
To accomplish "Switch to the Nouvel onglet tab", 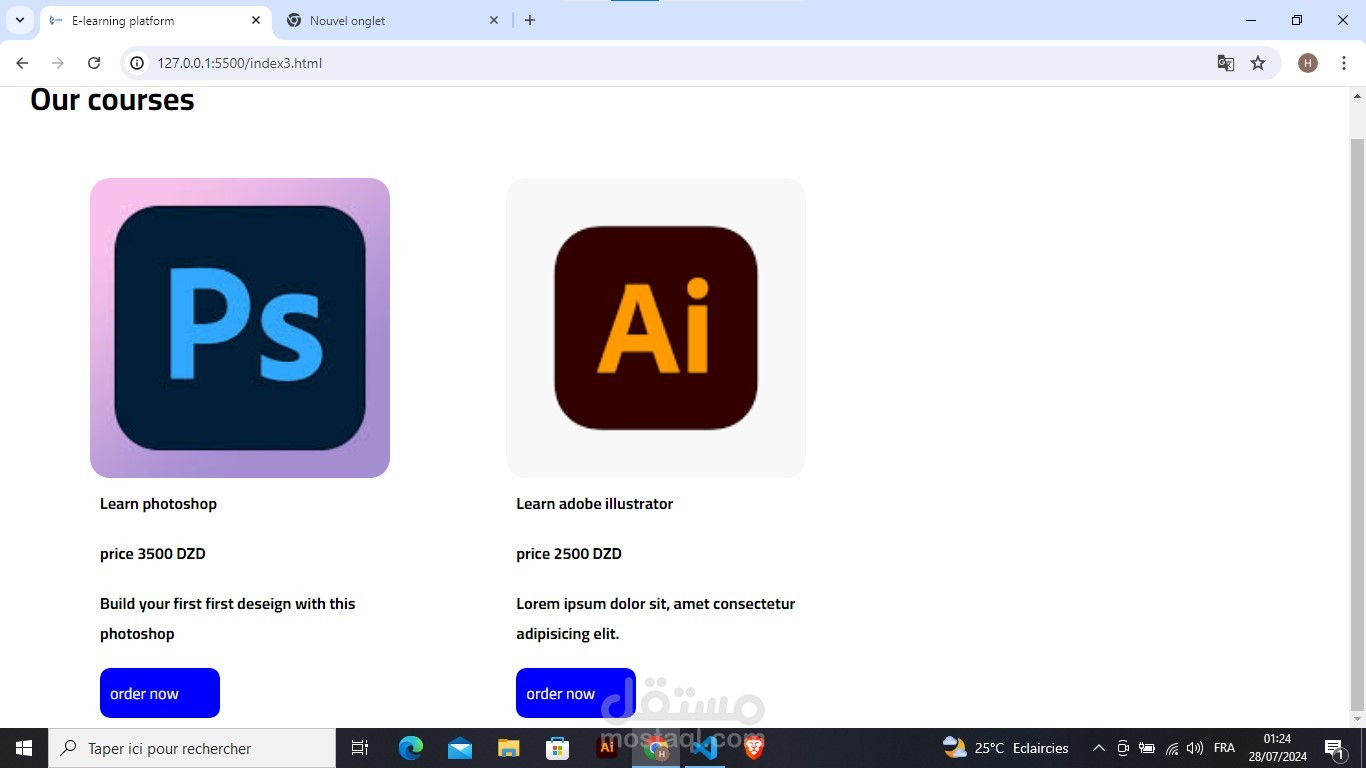I will pyautogui.click(x=393, y=20).
